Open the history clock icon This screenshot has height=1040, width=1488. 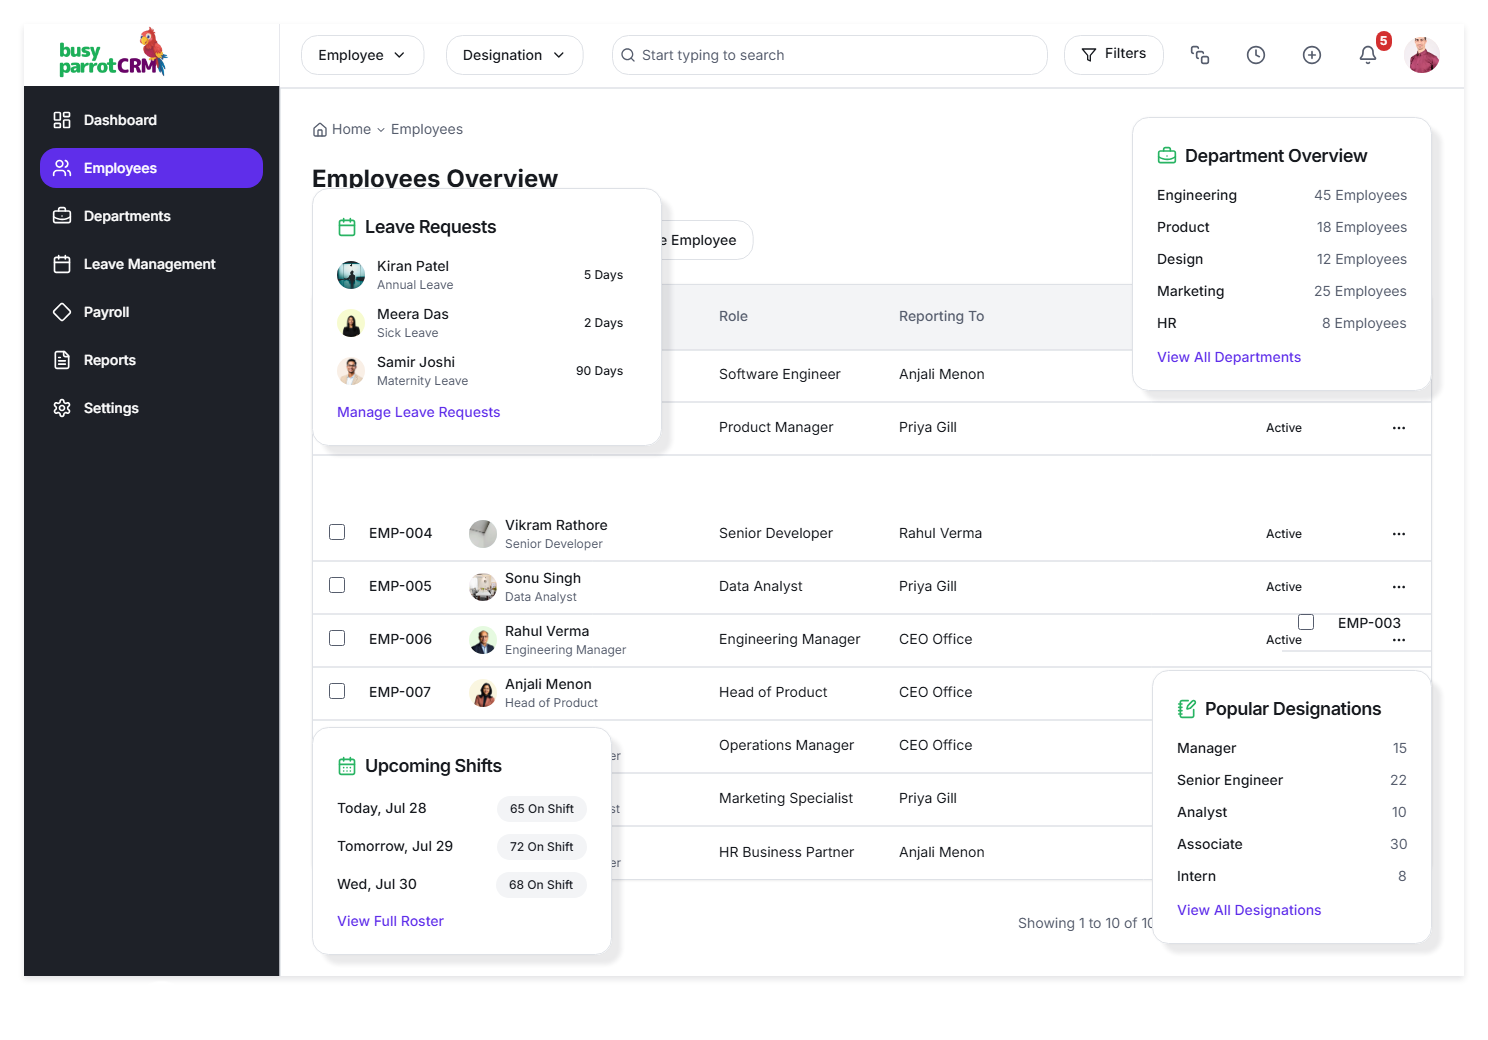click(x=1255, y=55)
